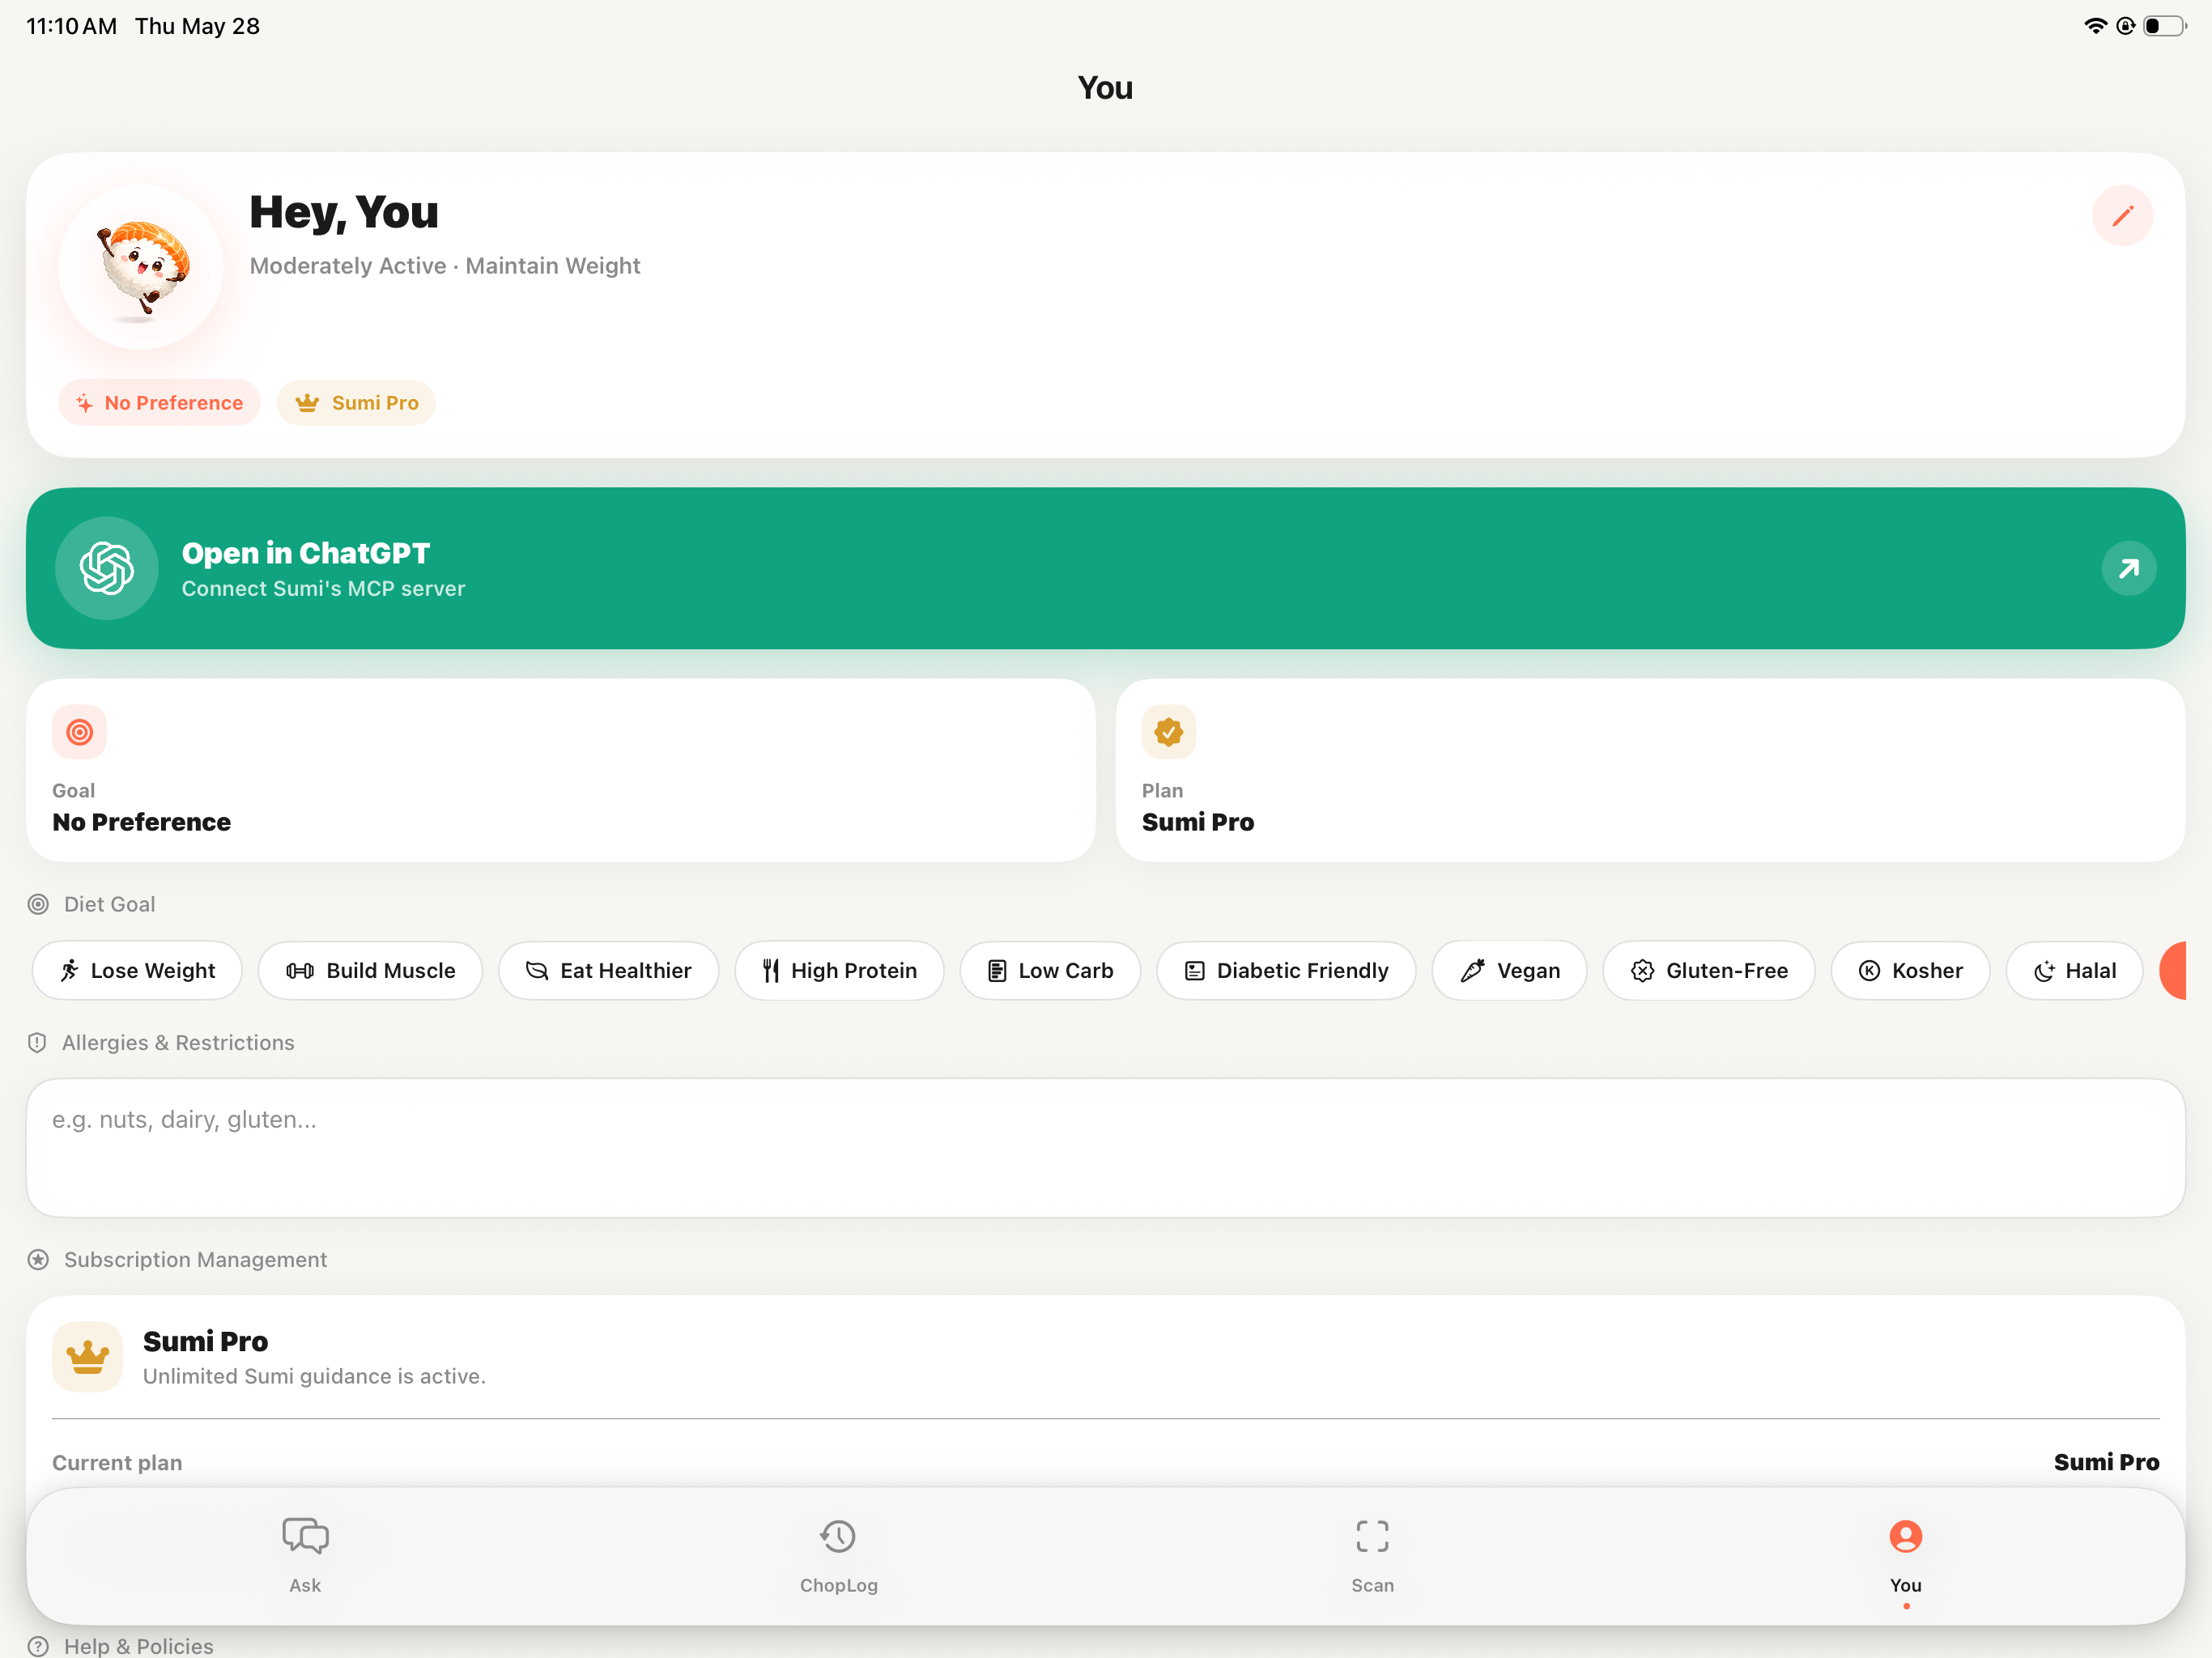Viewport: 2212px width, 1658px height.
Task: Open the Plan Sumi Pro card
Action: click(x=1650, y=771)
